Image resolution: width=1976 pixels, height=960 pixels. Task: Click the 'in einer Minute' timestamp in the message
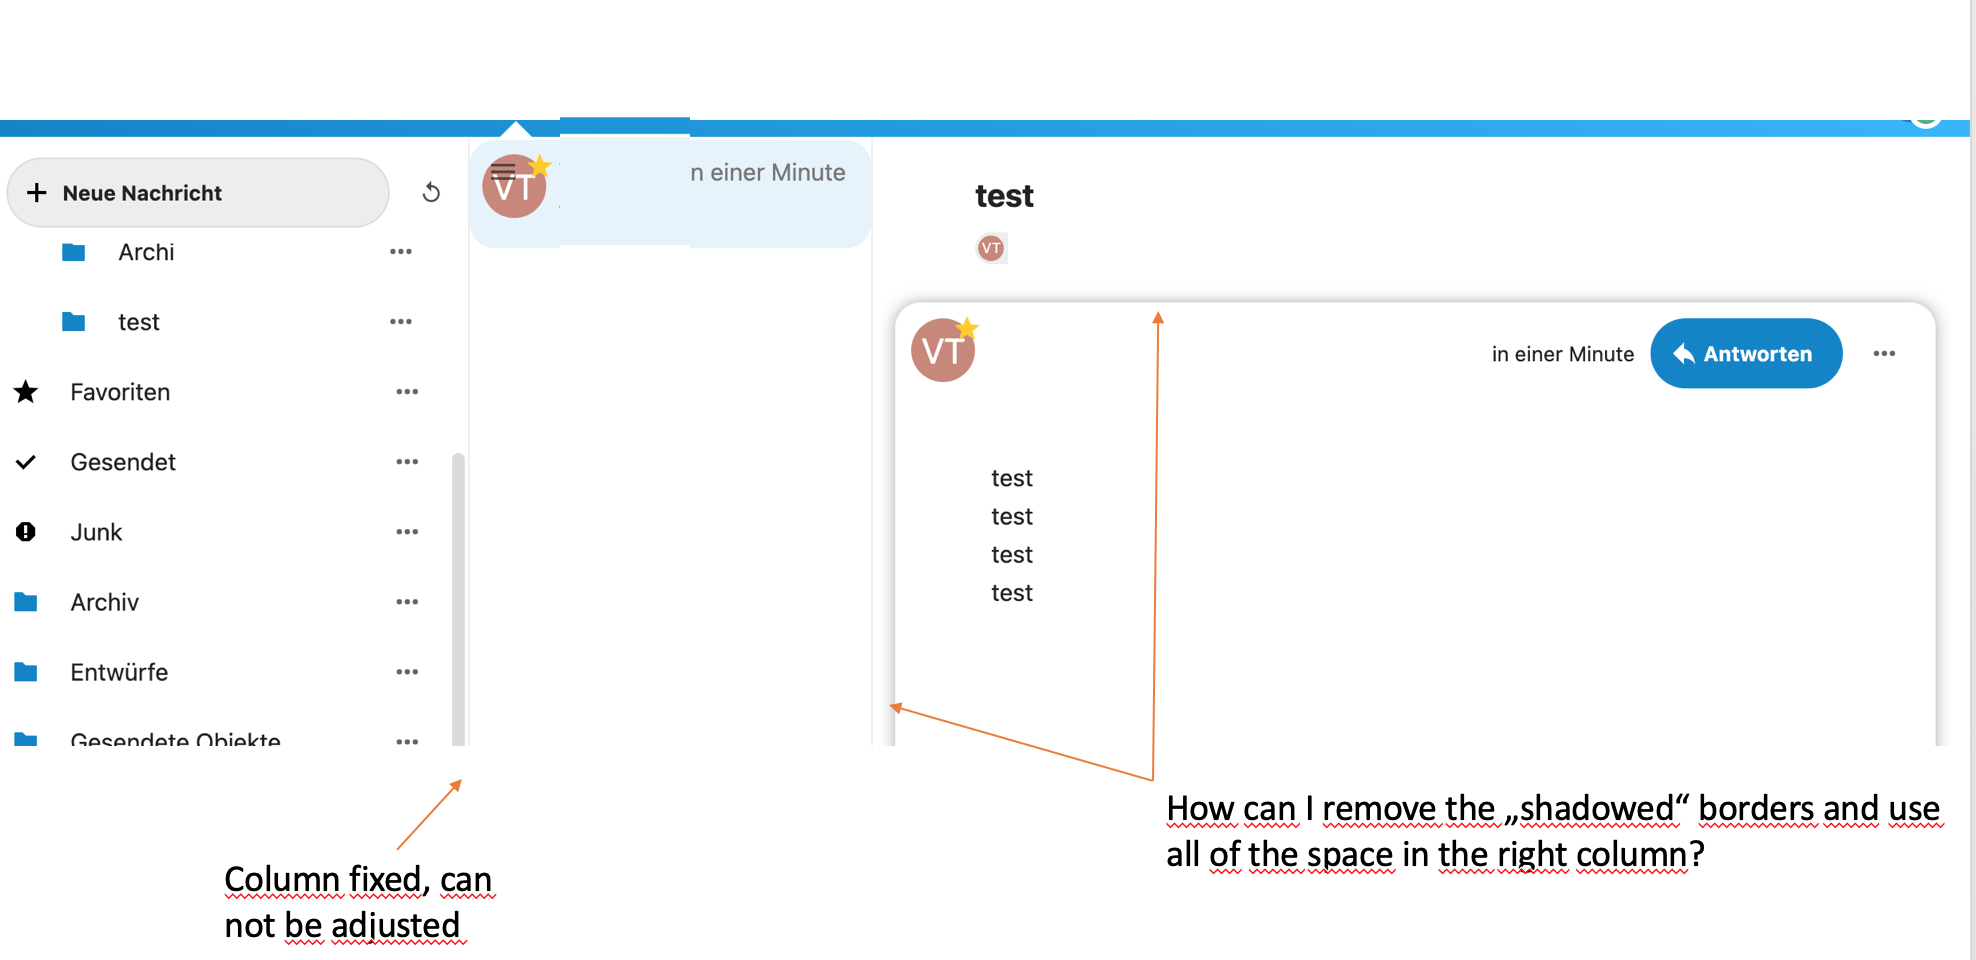pos(1562,354)
